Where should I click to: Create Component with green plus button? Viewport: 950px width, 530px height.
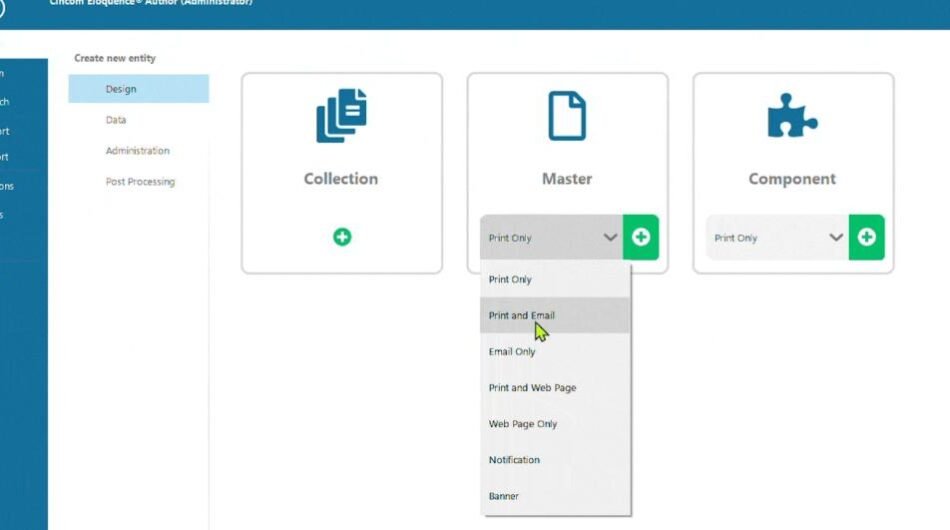866,237
